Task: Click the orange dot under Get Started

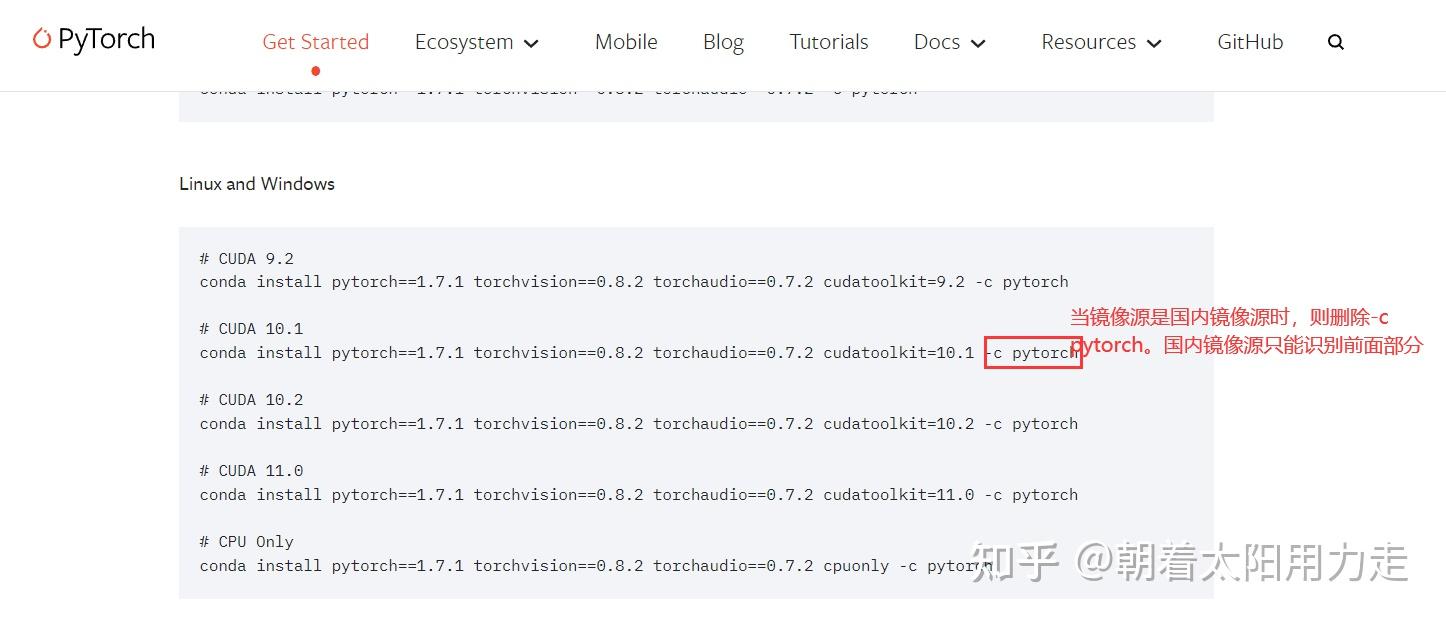Action: [x=315, y=71]
